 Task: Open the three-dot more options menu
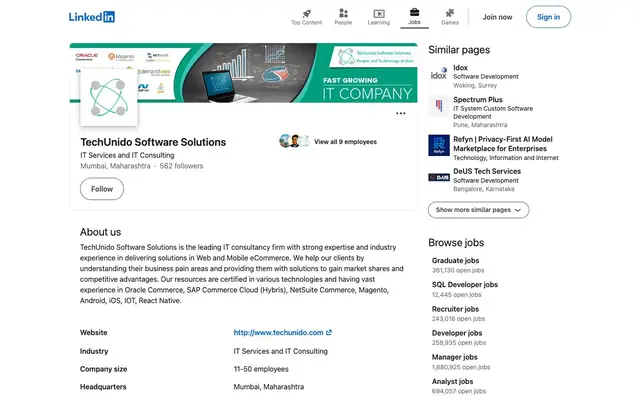click(x=401, y=113)
